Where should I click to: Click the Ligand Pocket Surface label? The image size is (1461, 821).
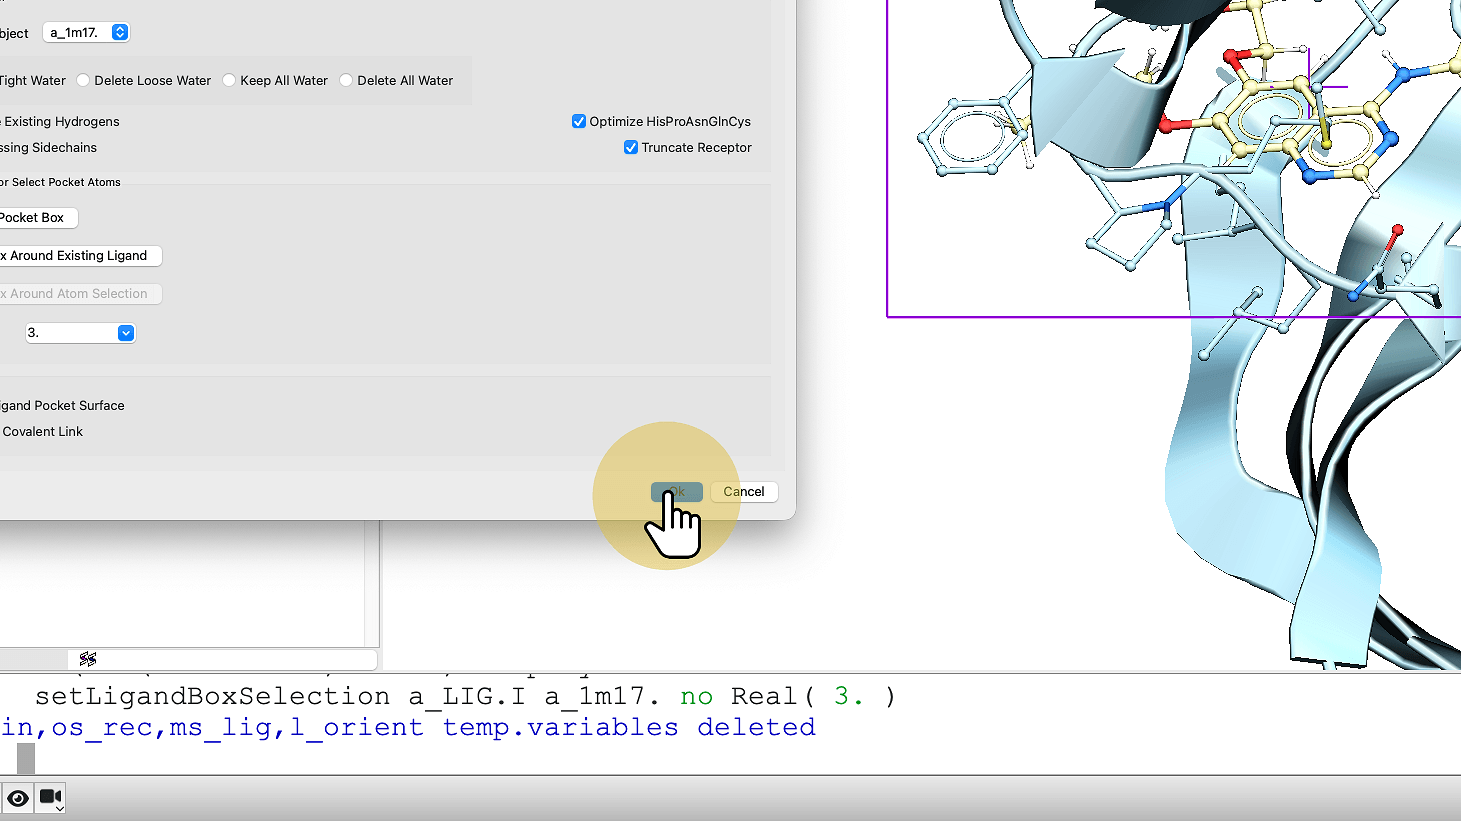(x=62, y=406)
